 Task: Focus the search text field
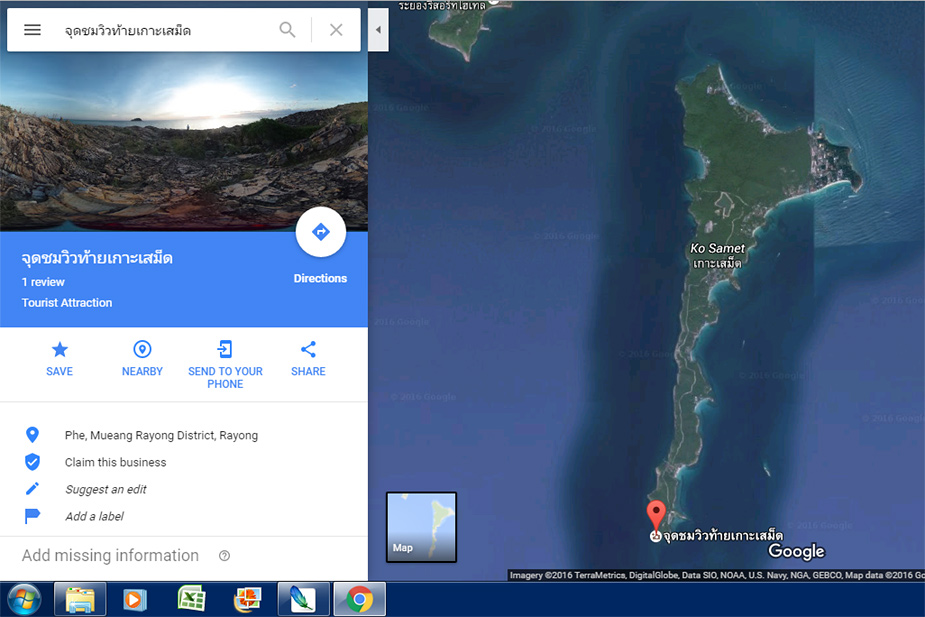pos(165,30)
